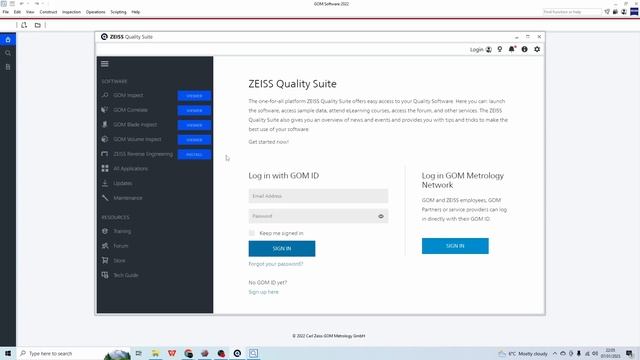
Task: Open the Training resource
Action: 122,231
